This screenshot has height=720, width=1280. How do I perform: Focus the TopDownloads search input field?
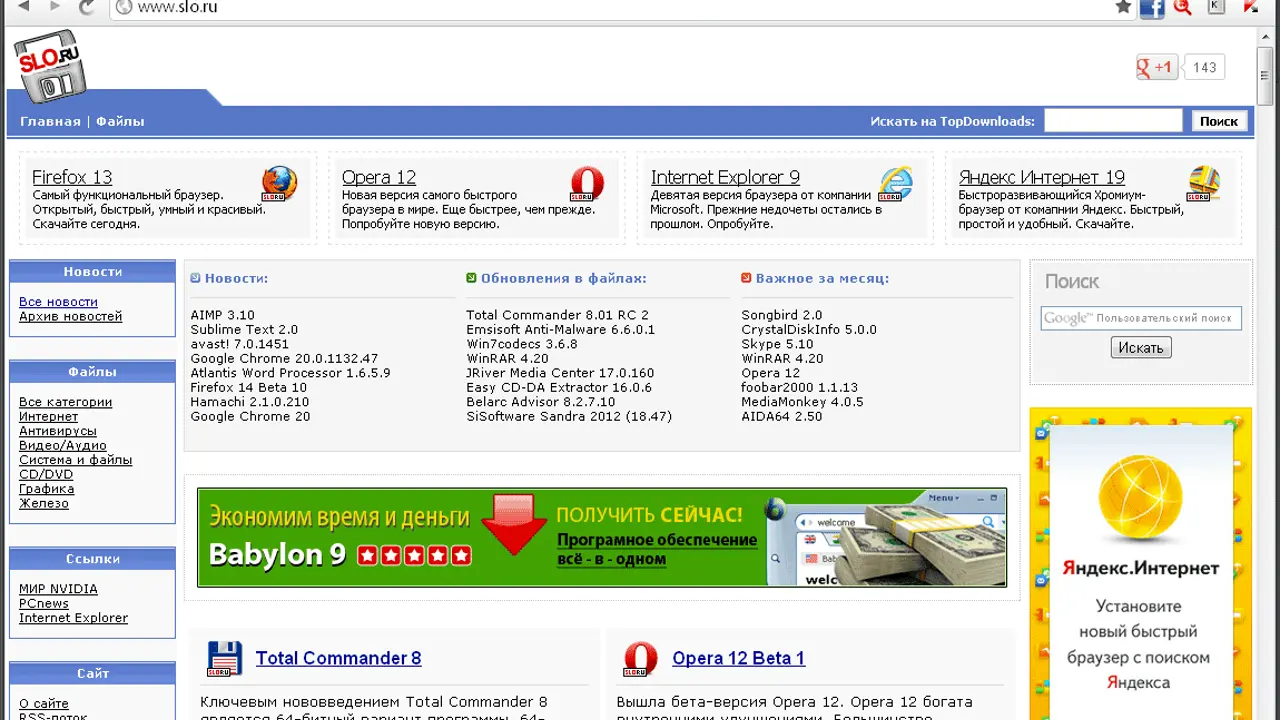pos(1112,121)
